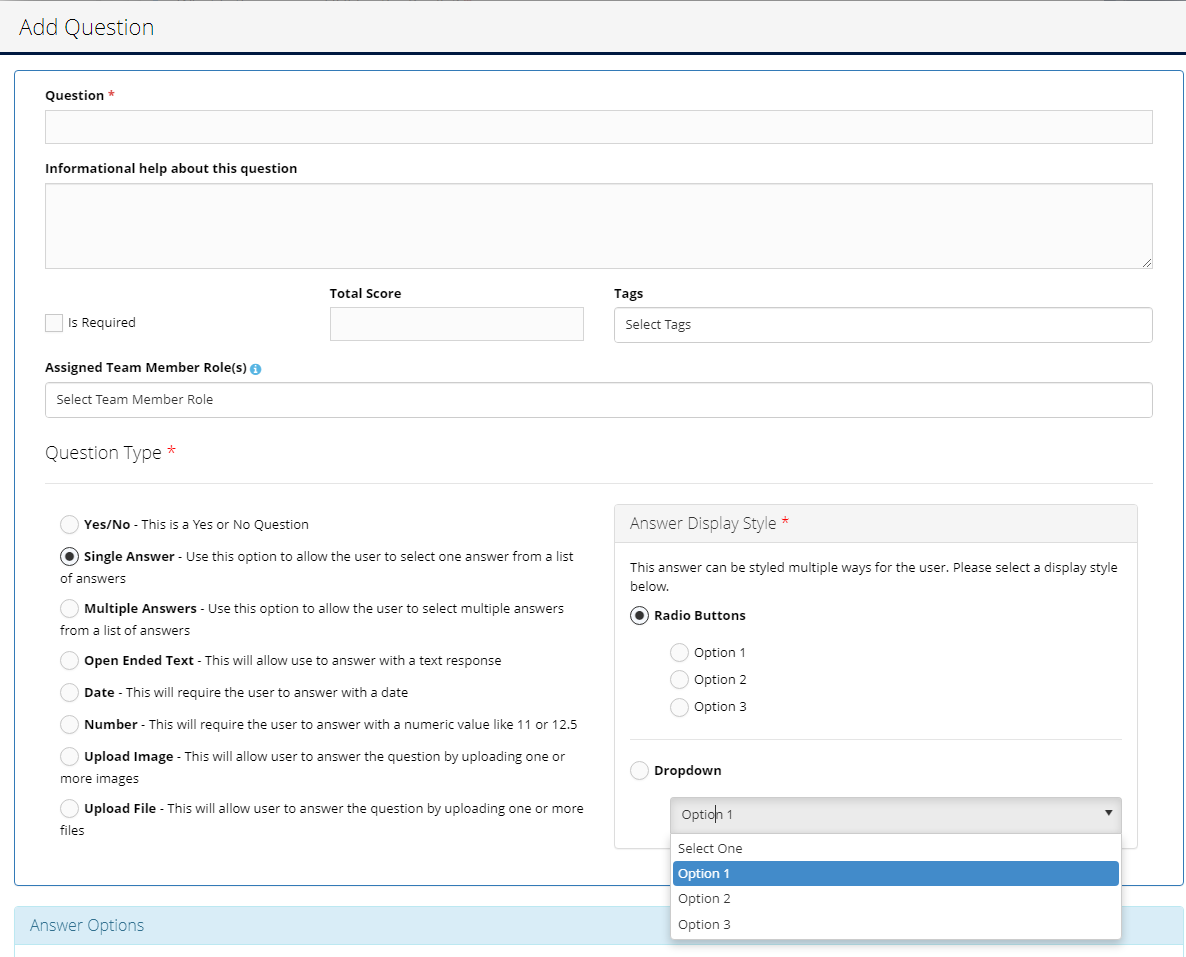Select the Single Answer question type
The image size is (1186, 957).
pos(70,556)
